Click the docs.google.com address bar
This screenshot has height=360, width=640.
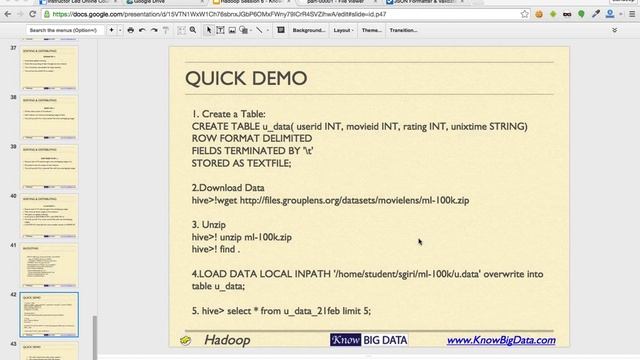pyautogui.click(x=286, y=14)
